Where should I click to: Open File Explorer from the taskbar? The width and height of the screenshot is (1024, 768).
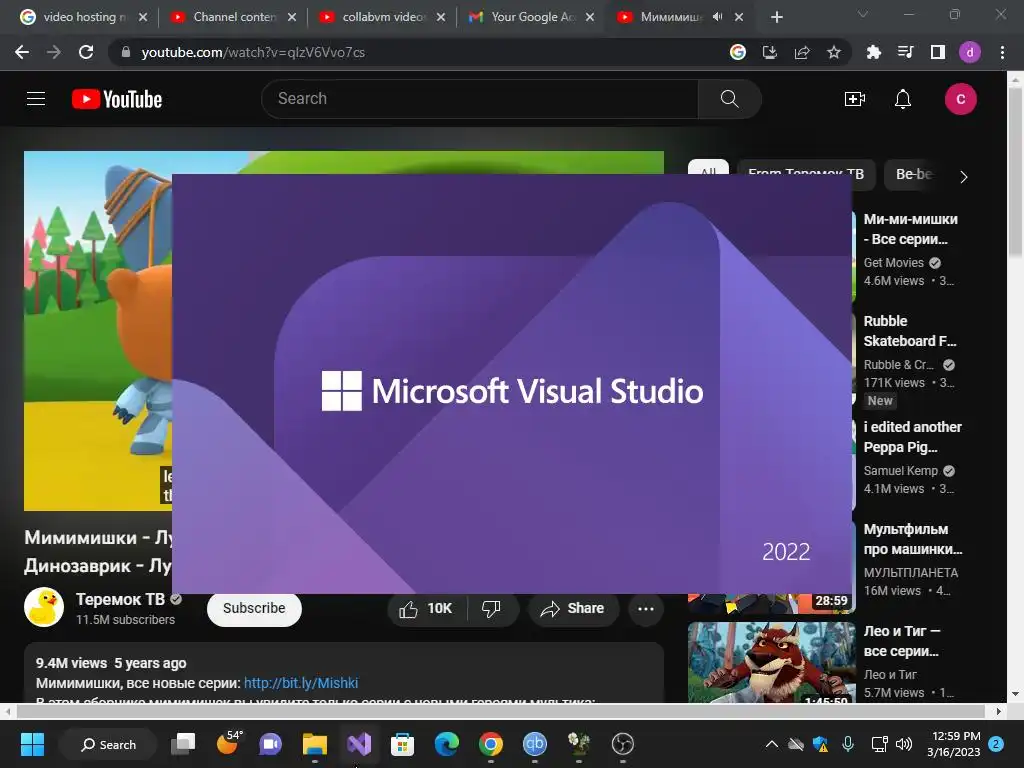(x=315, y=744)
